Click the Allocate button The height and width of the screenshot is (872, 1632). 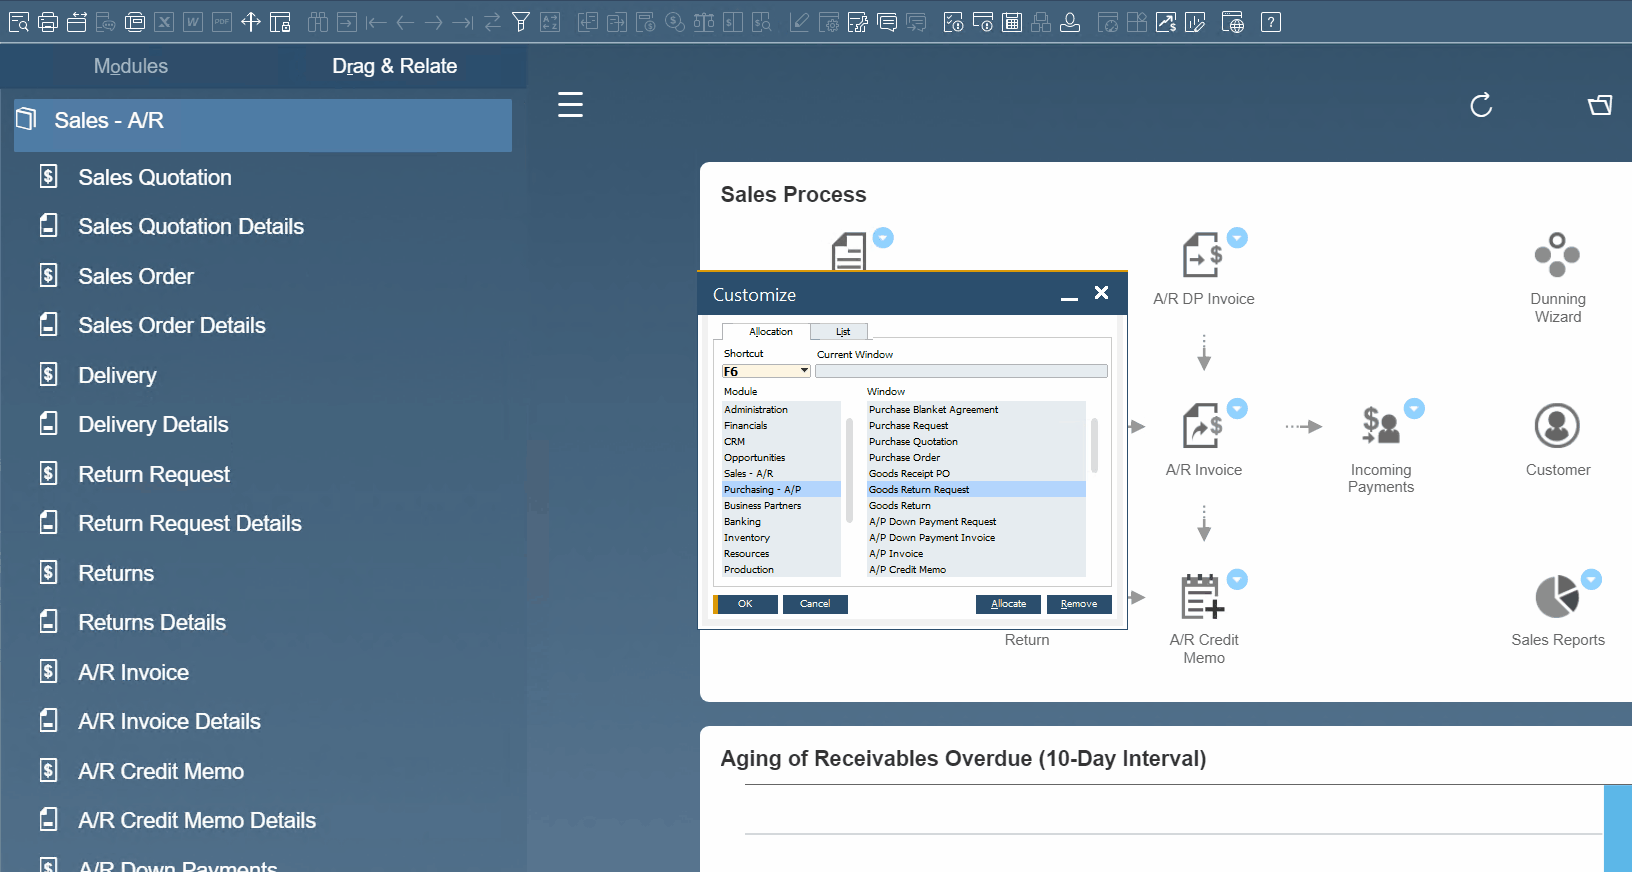click(x=1008, y=604)
